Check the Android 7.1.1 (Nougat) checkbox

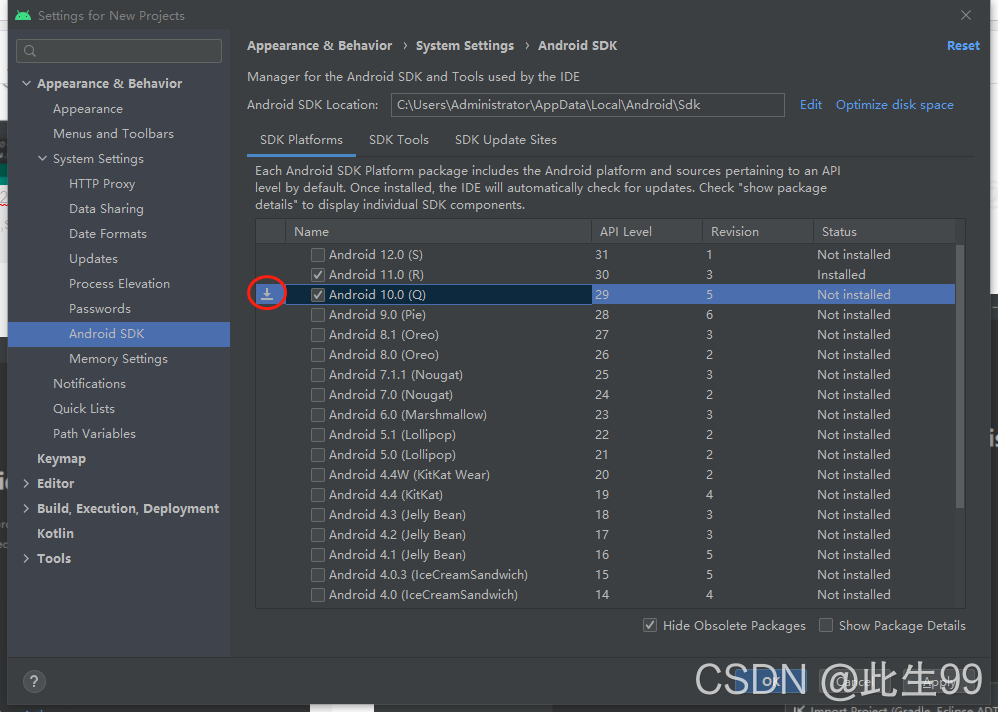[x=318, y=375]
